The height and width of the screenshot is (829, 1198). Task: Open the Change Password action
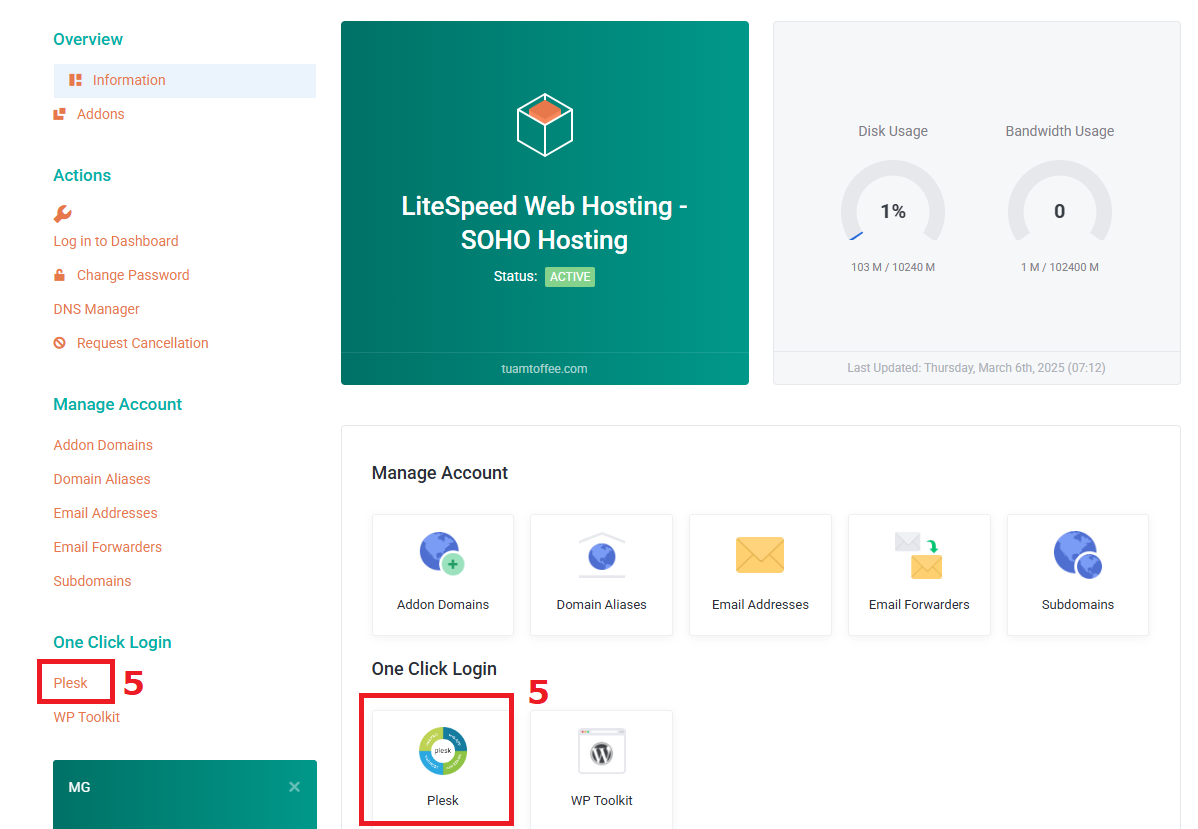pos(133,275)
